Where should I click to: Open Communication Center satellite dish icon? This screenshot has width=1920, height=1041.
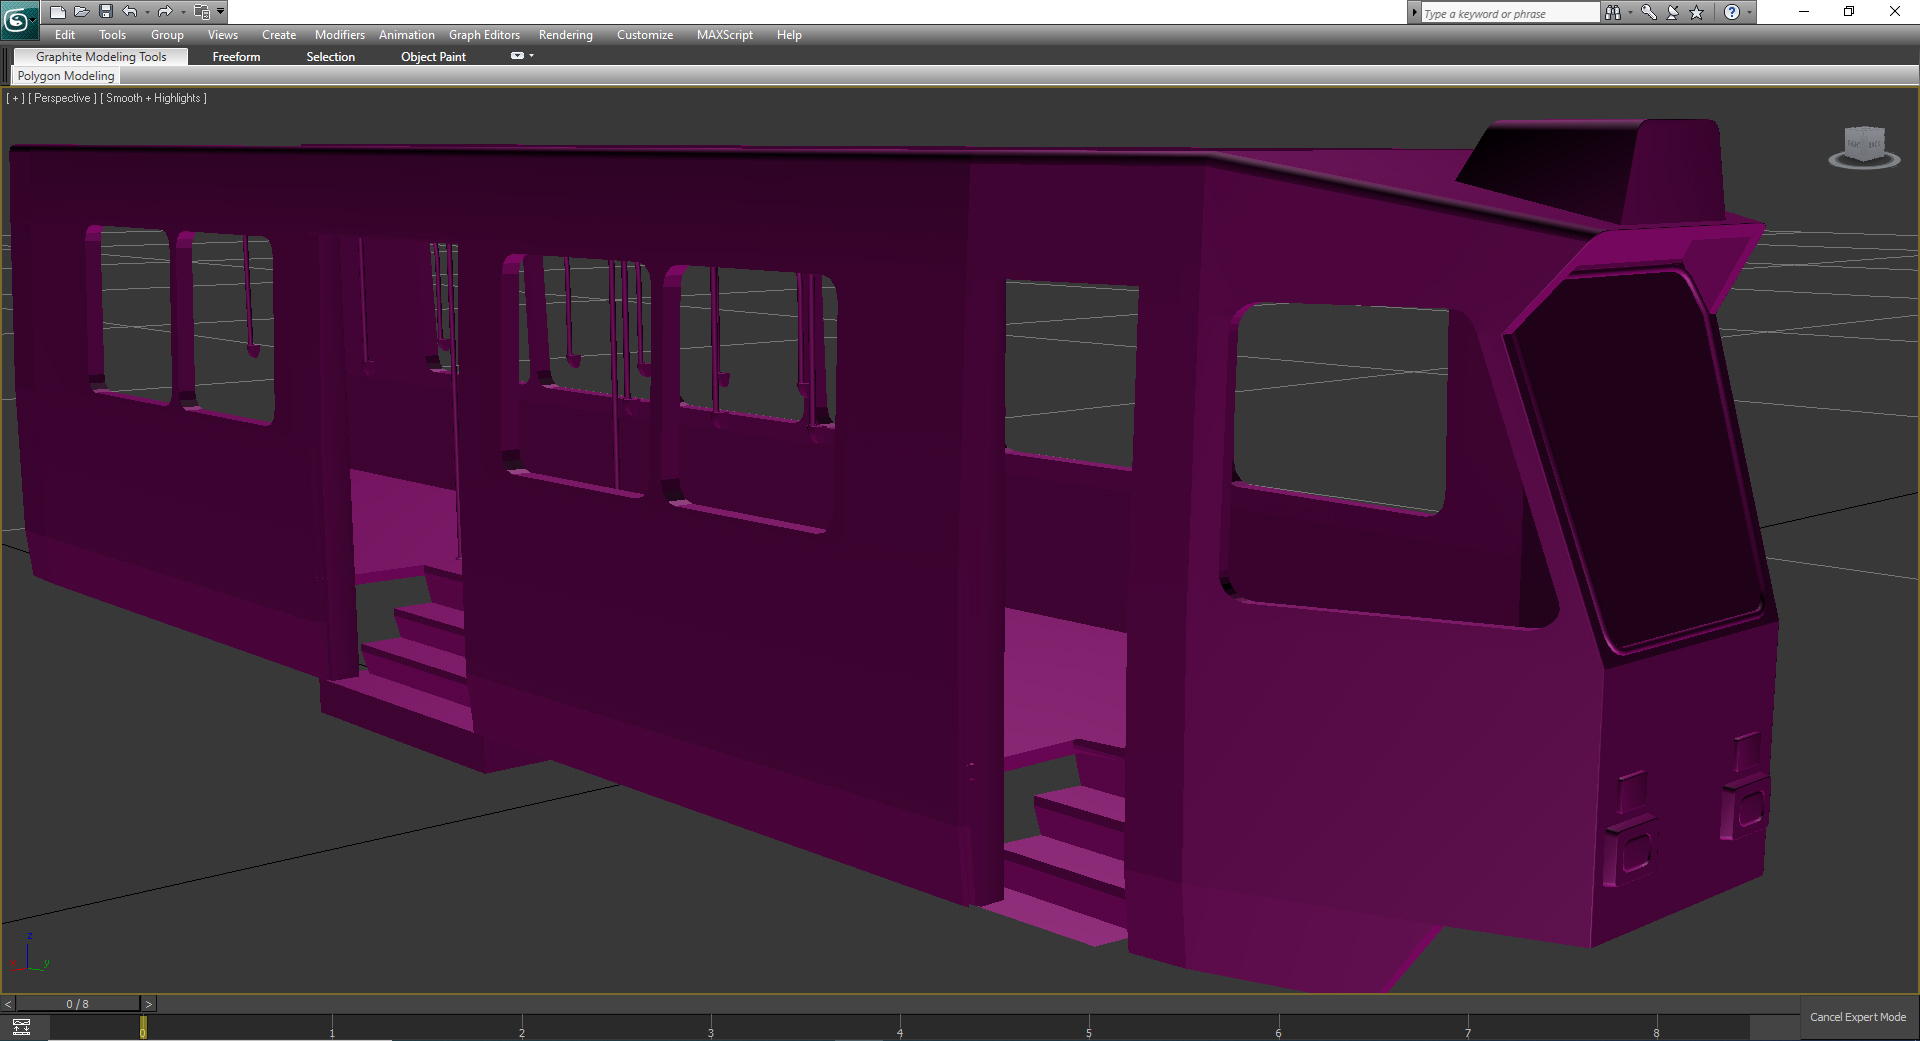coord(1672,12)
